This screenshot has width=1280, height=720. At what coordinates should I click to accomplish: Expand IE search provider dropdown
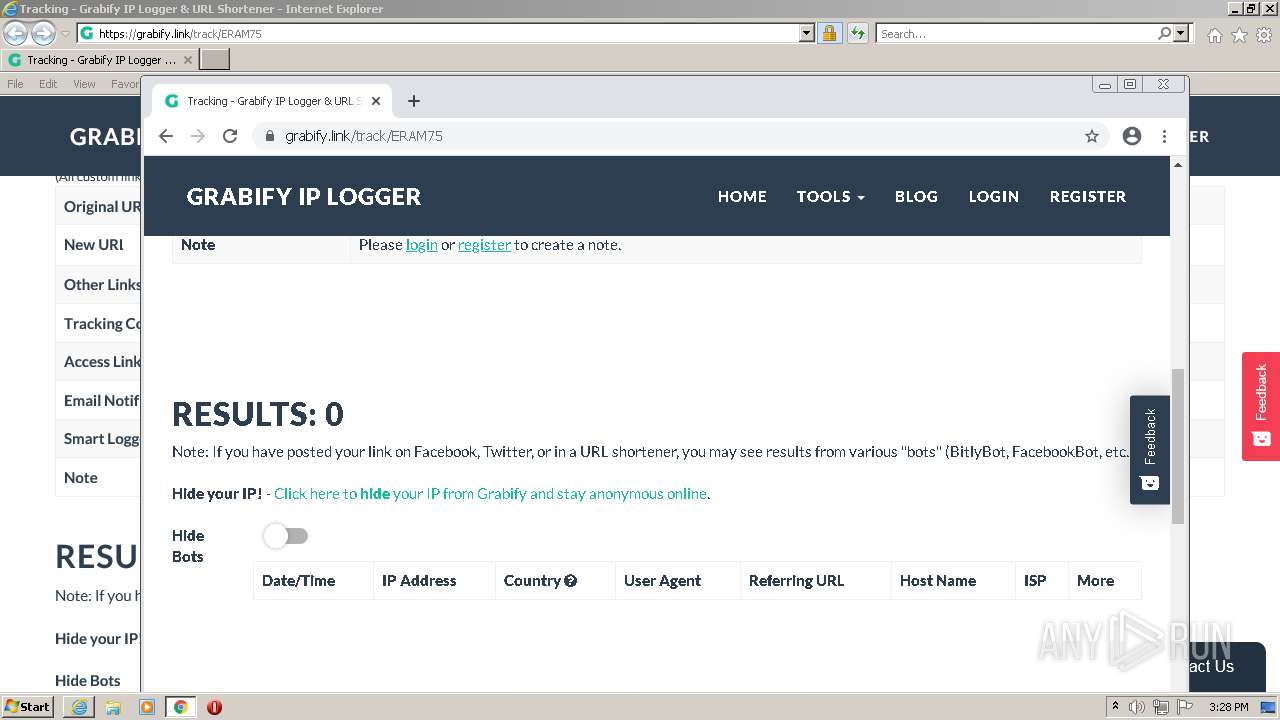(1181, 33)
